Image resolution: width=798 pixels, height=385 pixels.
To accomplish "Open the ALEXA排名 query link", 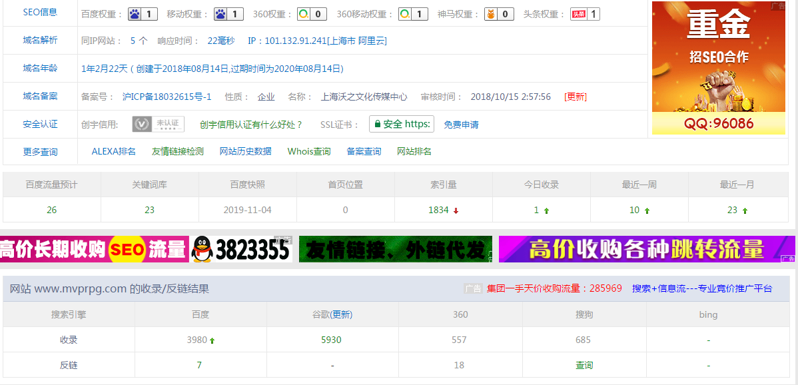I will pos(113,151).
